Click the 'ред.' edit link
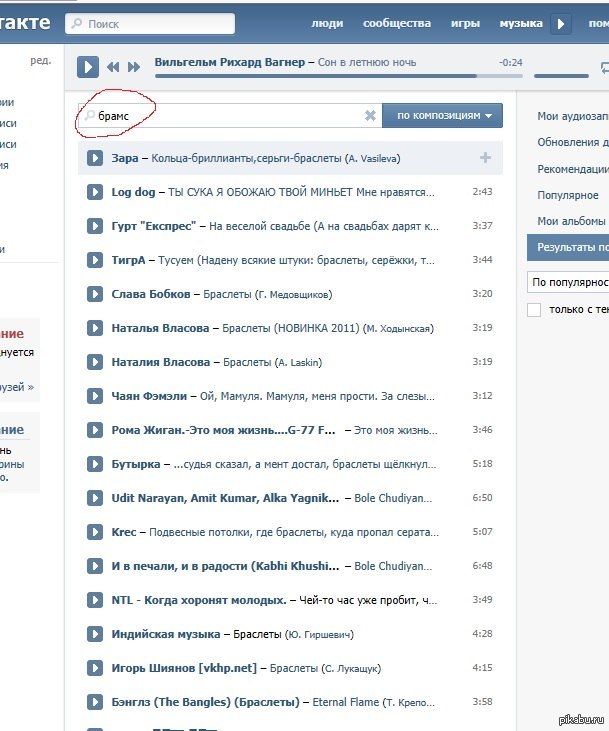Screen dimensions: 609x731 (x=41, y=61)
